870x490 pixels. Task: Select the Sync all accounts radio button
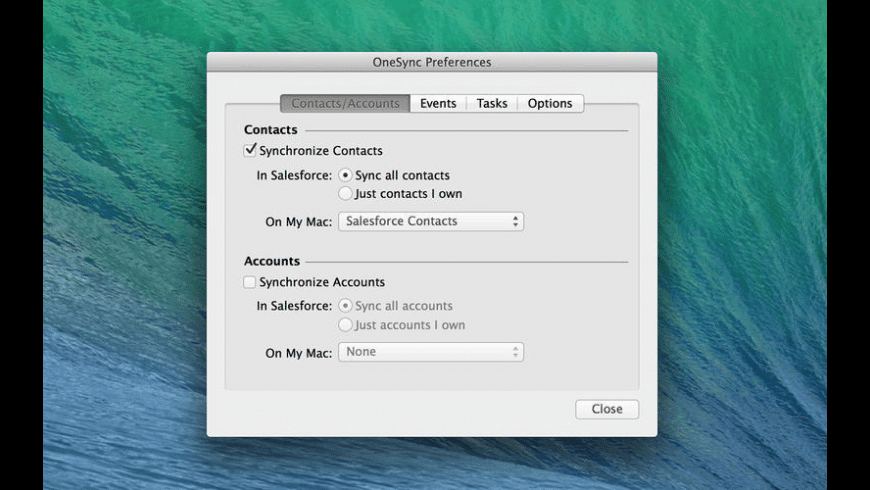tap(345, 306)
